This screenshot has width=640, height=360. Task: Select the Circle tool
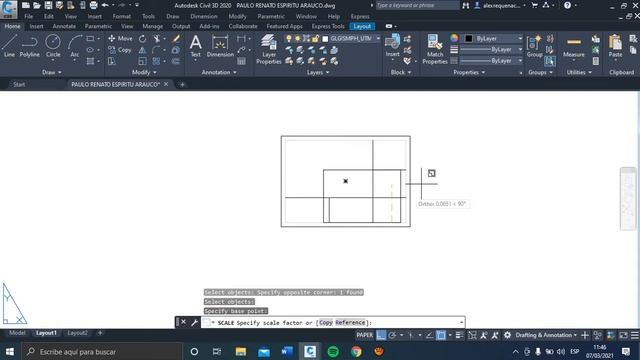point(53,46)
